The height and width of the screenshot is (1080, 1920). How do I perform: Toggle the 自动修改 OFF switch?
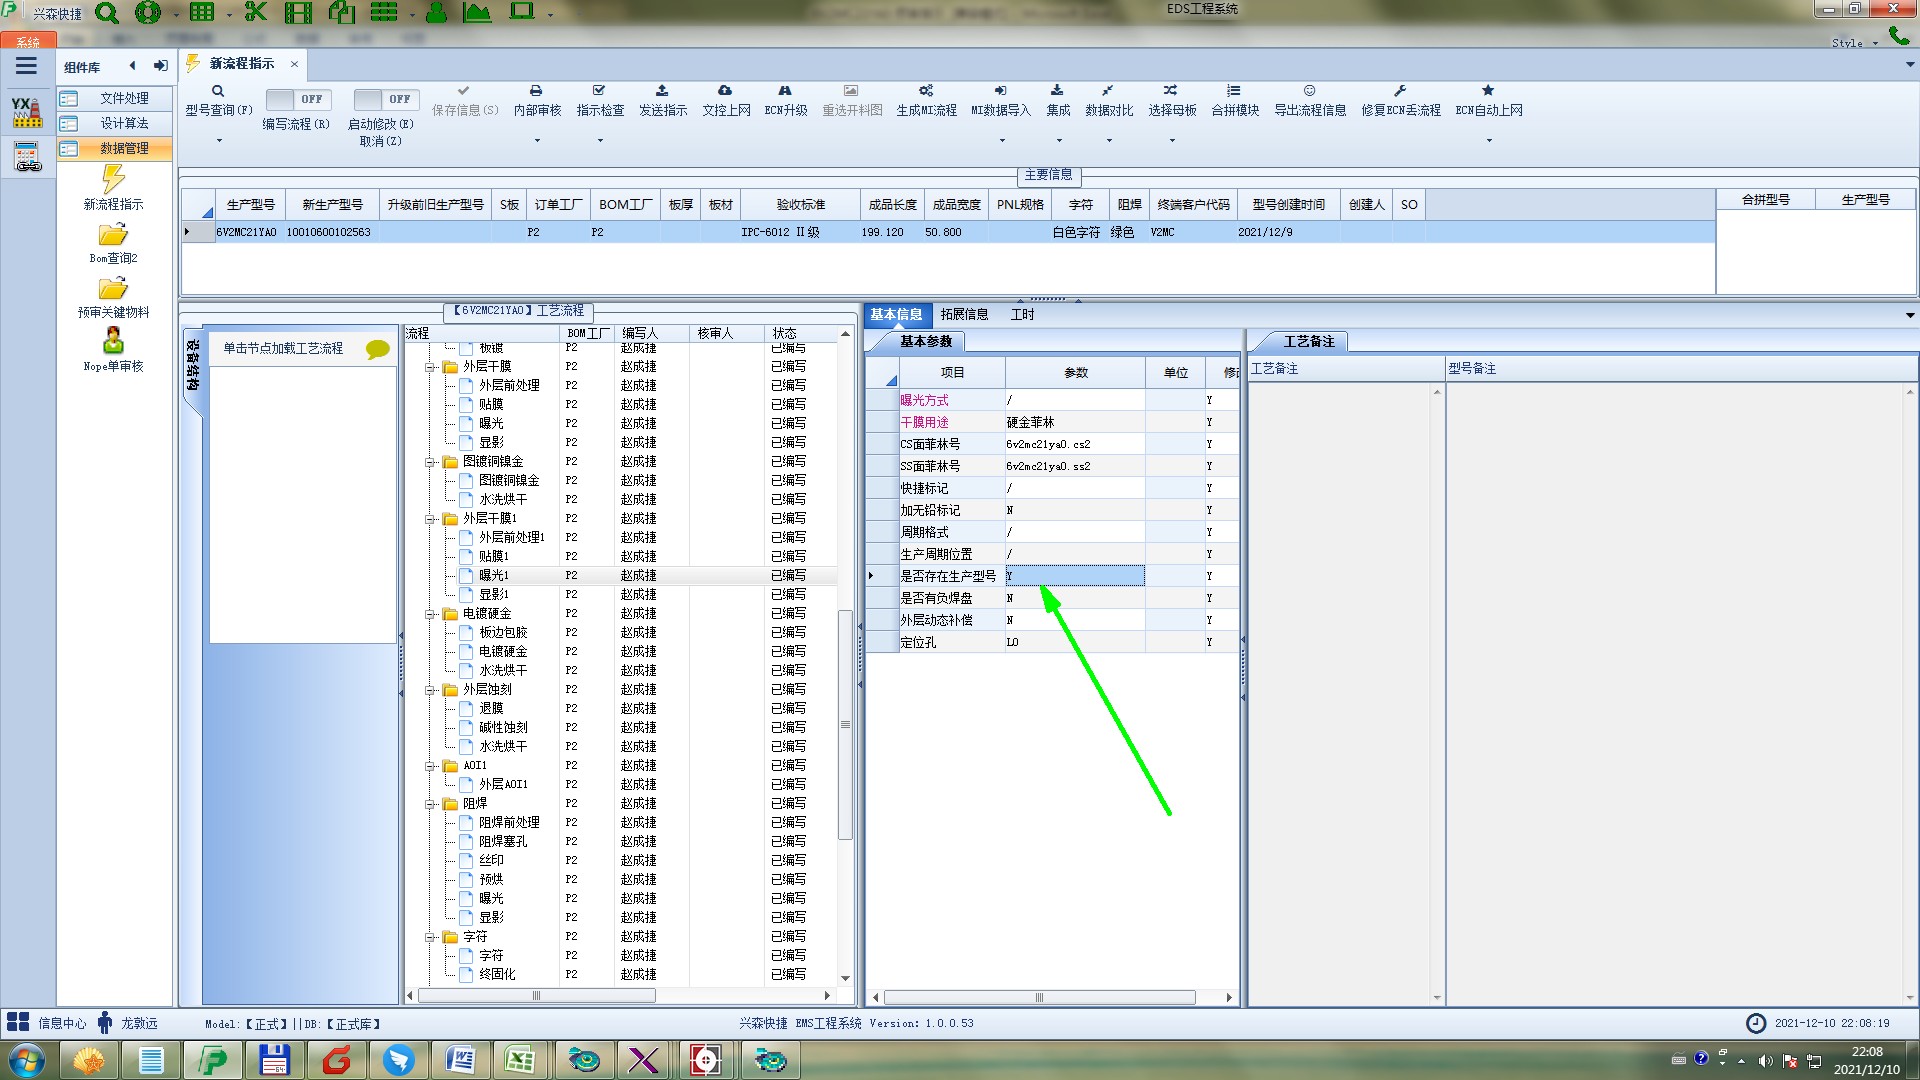(x=386, y=99)
